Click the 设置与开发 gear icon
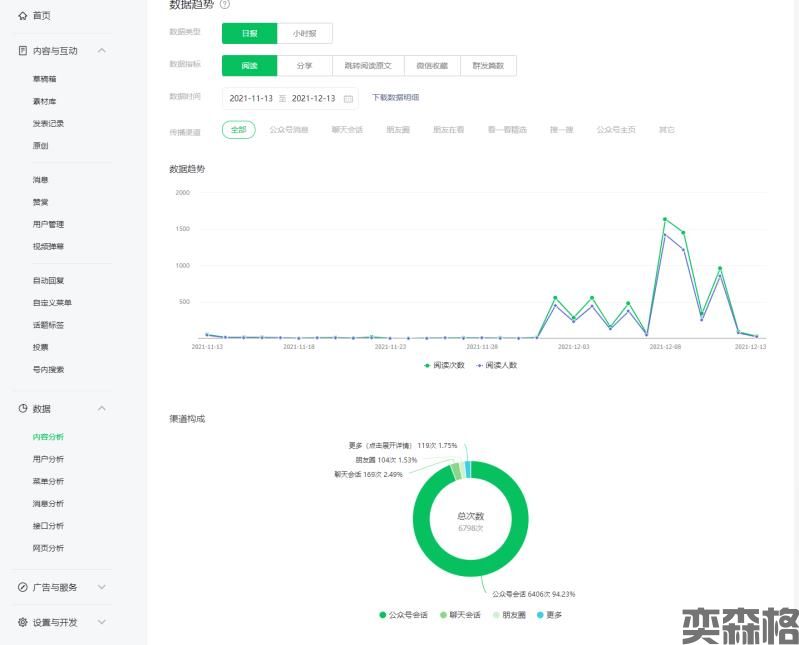This screenshot has height=645, width=799. 22,622
